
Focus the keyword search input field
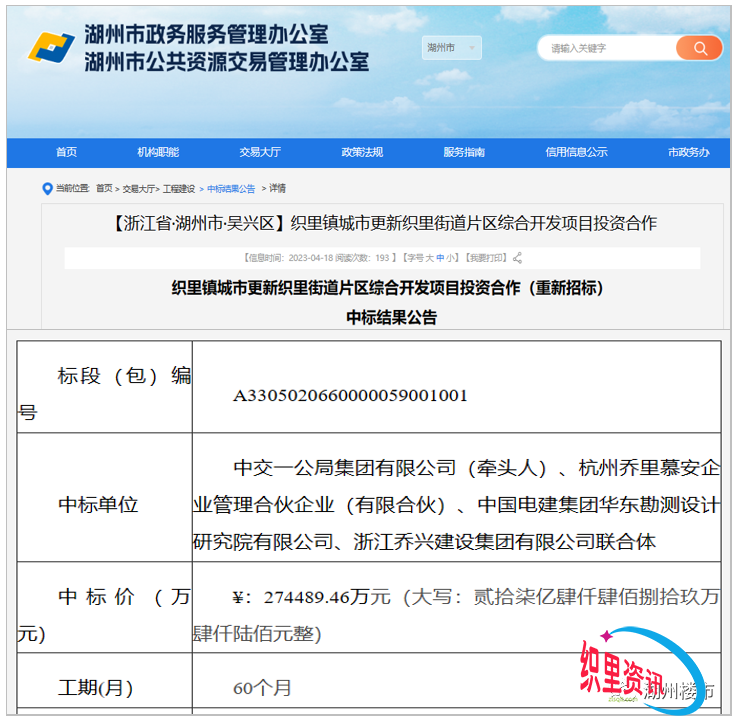607,48
